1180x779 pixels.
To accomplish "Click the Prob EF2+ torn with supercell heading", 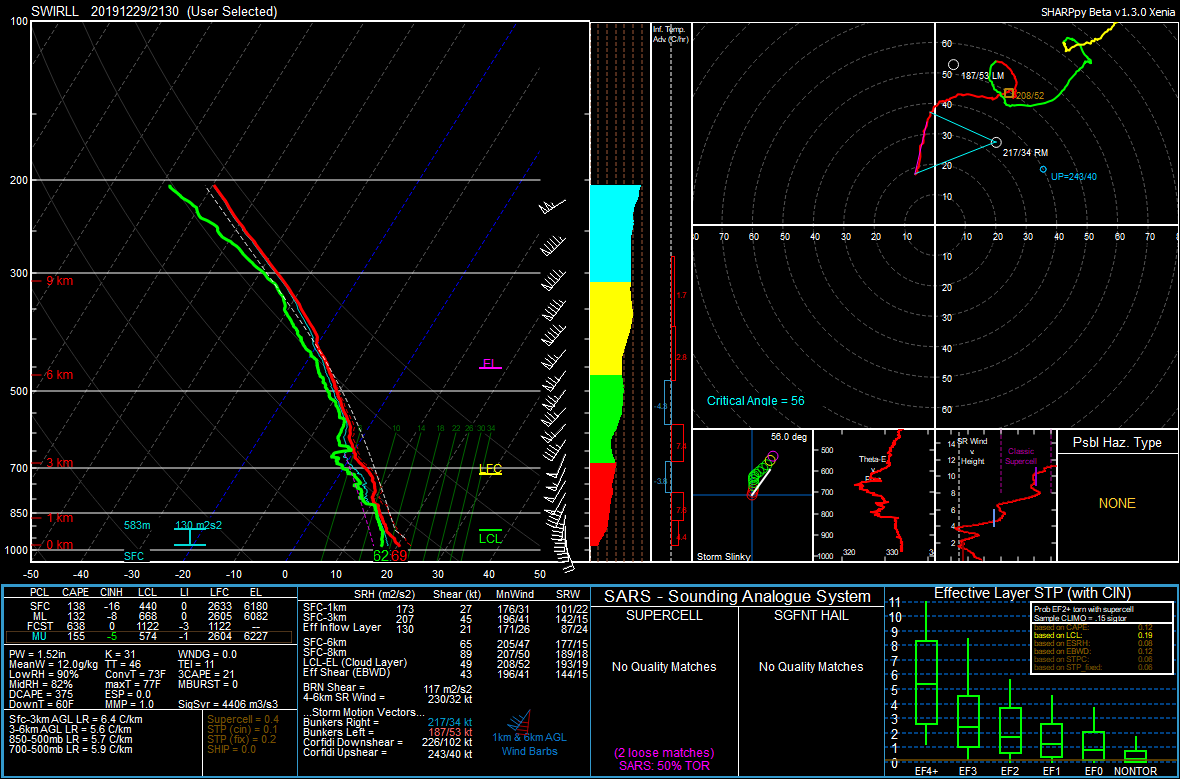I will pos(1083,610).
